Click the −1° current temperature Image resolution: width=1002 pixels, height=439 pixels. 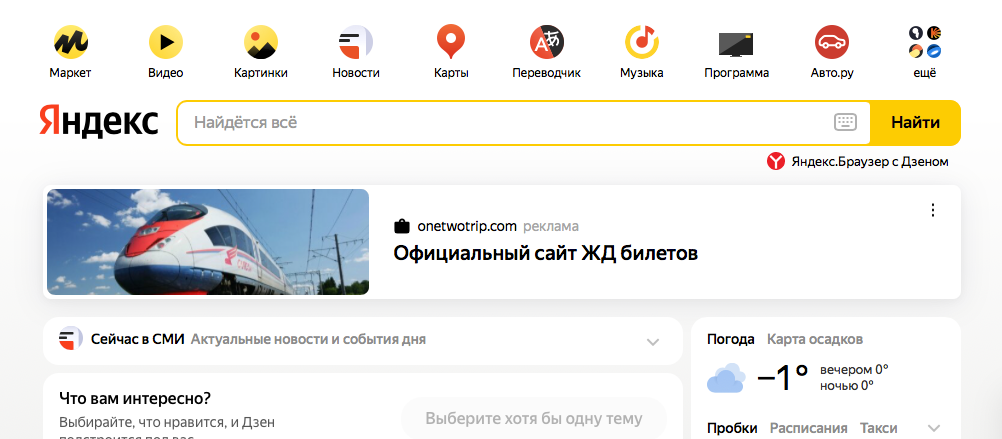coord(782,377)
